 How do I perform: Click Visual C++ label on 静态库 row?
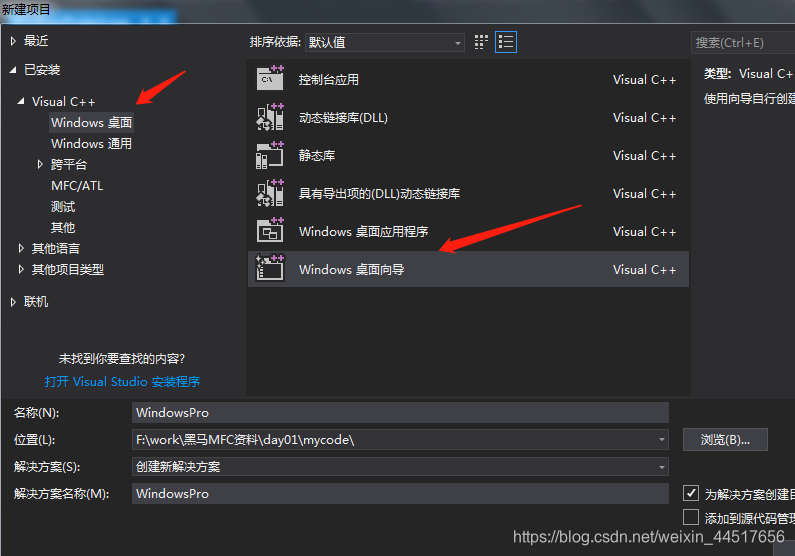pyautogui.click(x=644, y=156)
